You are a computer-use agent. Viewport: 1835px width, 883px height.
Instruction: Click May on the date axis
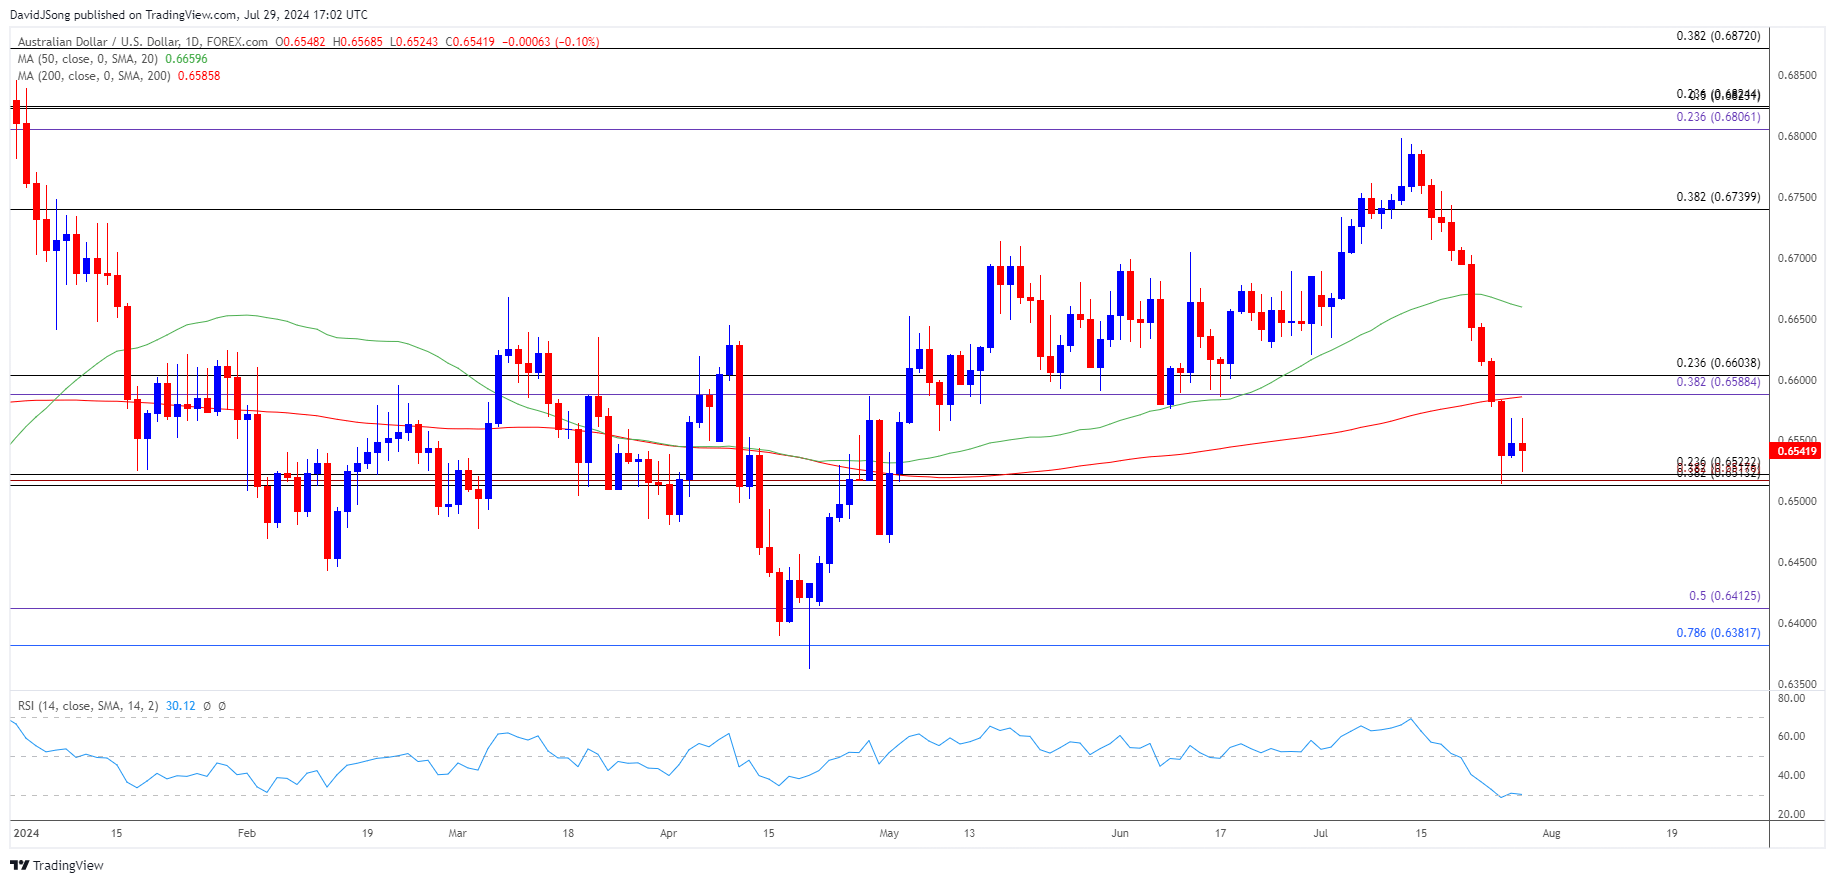[x=889, y=834]
